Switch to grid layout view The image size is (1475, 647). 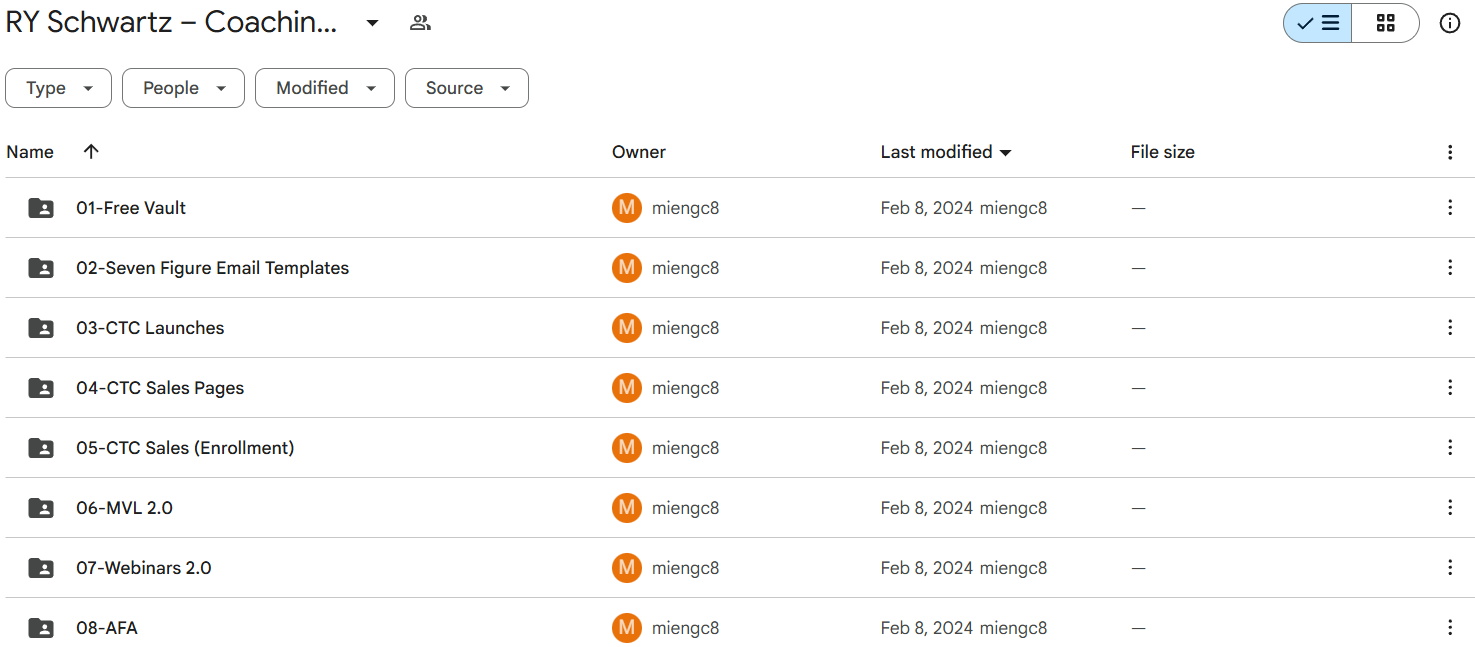[x=1385, y=23]
